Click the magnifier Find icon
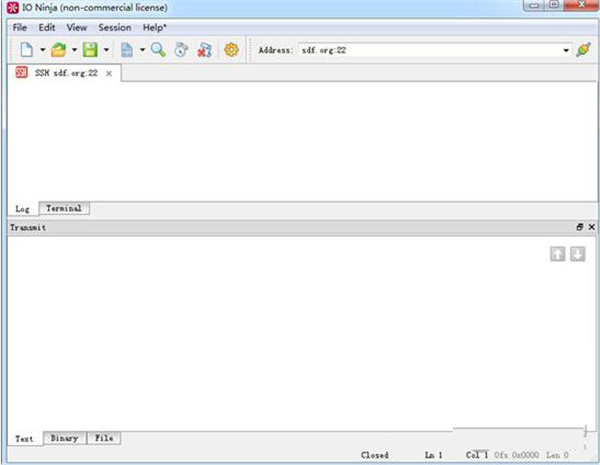This screenshot has height=465, width=600. click(x=158, y=49)
